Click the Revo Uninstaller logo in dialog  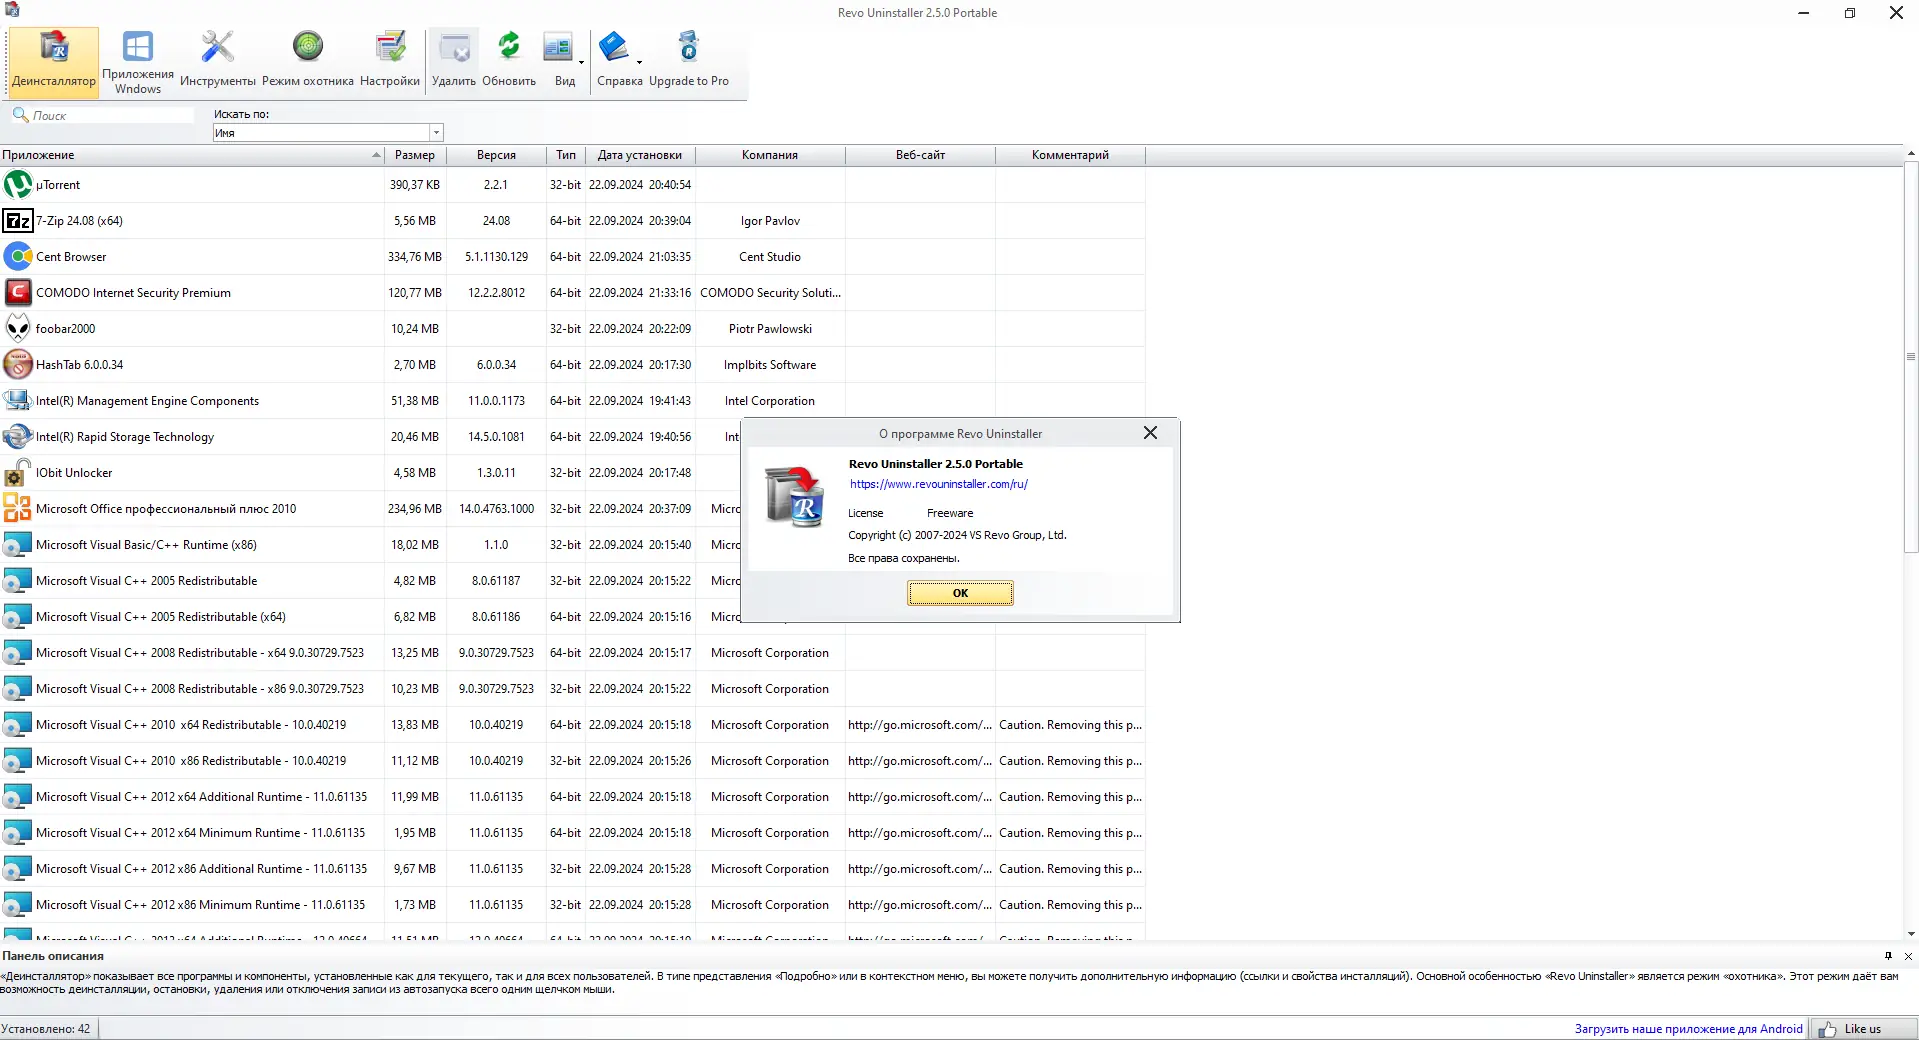coord(795,497)
